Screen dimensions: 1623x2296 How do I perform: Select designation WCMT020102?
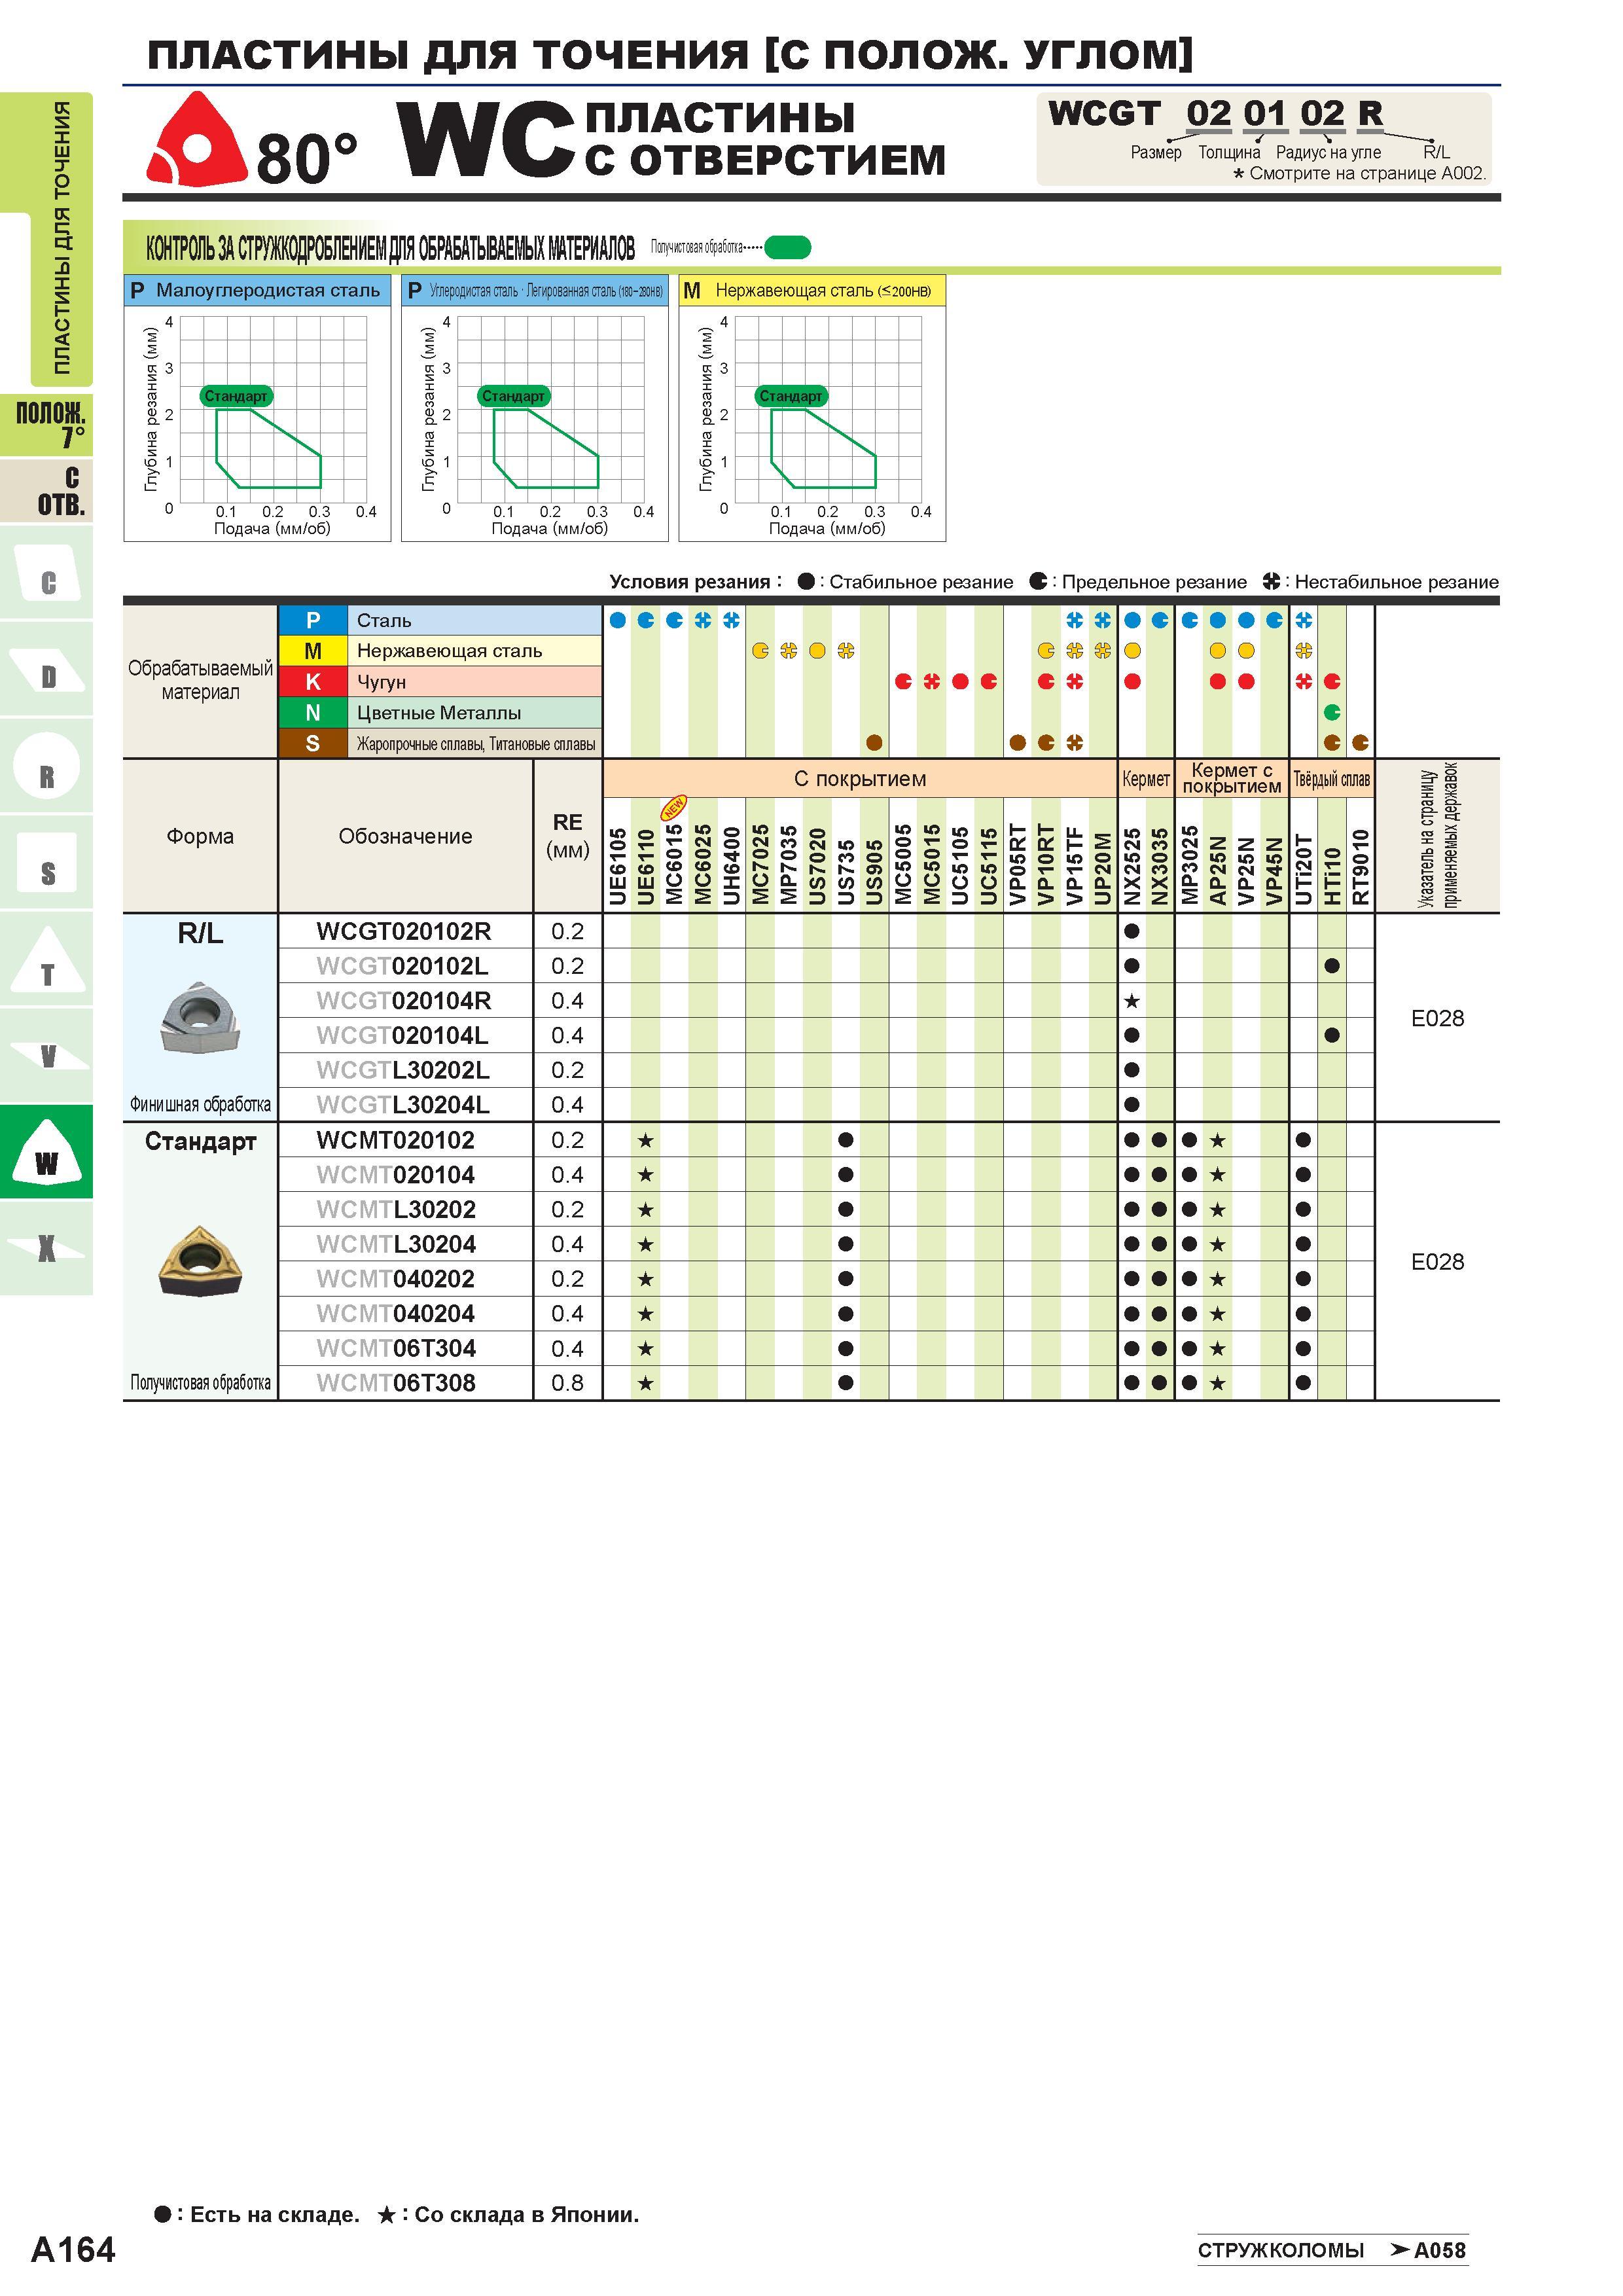click(396, 1140)
